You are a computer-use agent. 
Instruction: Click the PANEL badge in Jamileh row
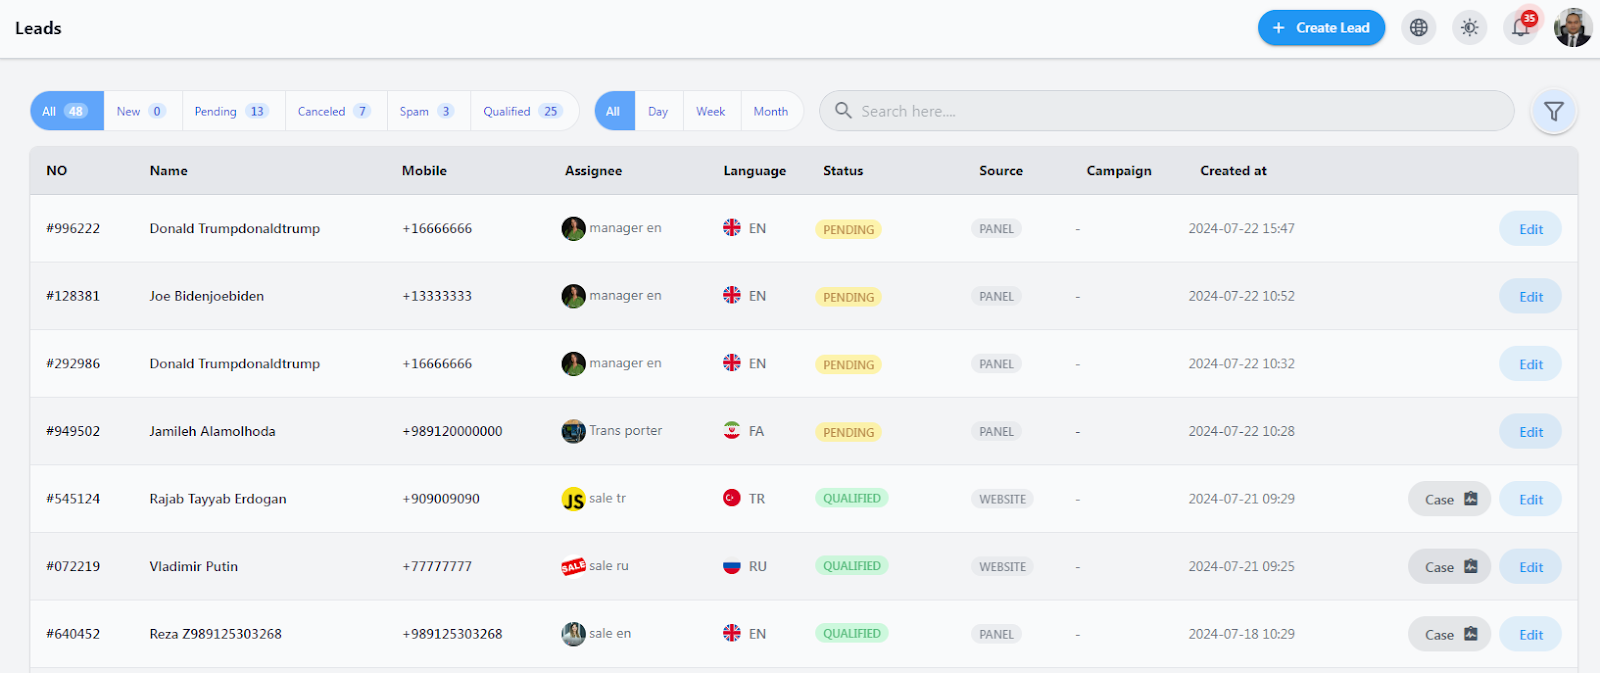coord(996,432)
